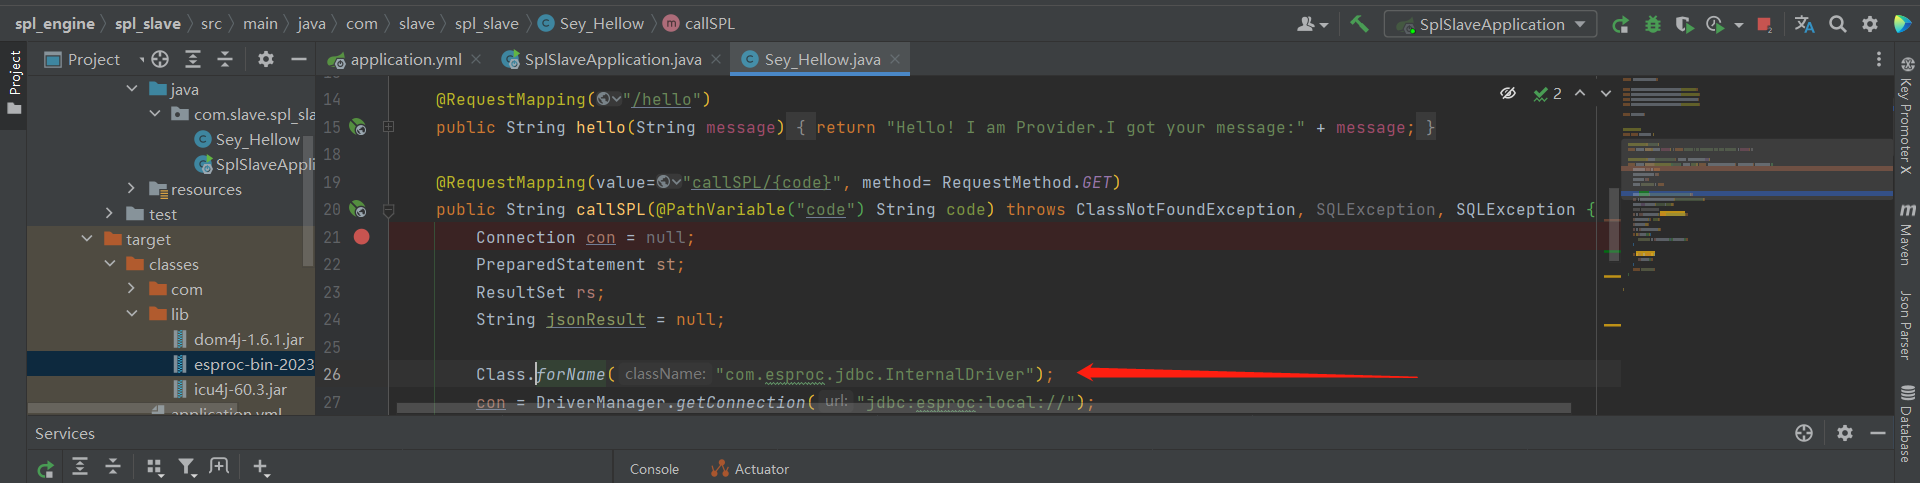Start debugging with the bug icon
Viewport: 1920px width, 483px height.
pos(1652,24)
